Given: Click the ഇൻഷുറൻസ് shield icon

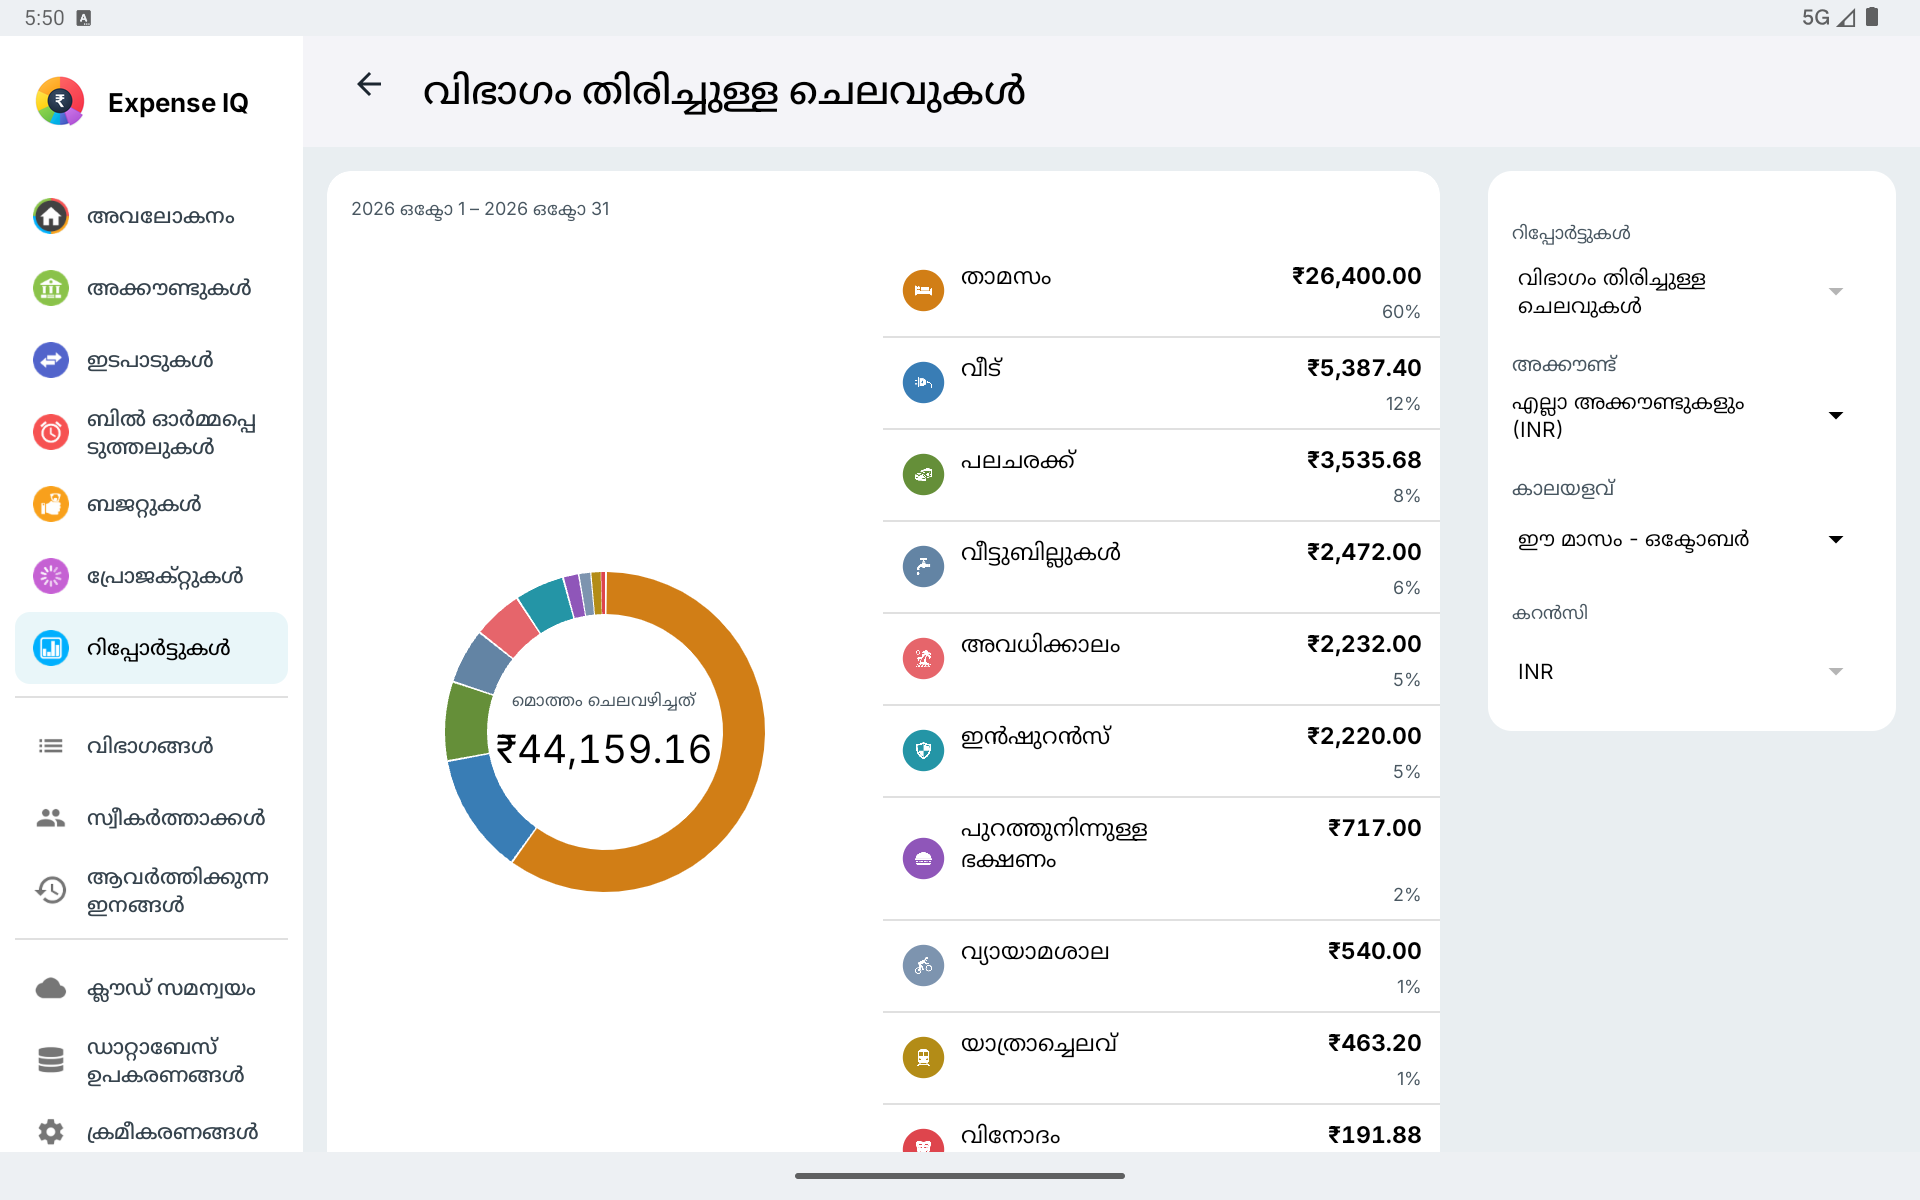Looking at the screenshot, I should click(923, 751).
